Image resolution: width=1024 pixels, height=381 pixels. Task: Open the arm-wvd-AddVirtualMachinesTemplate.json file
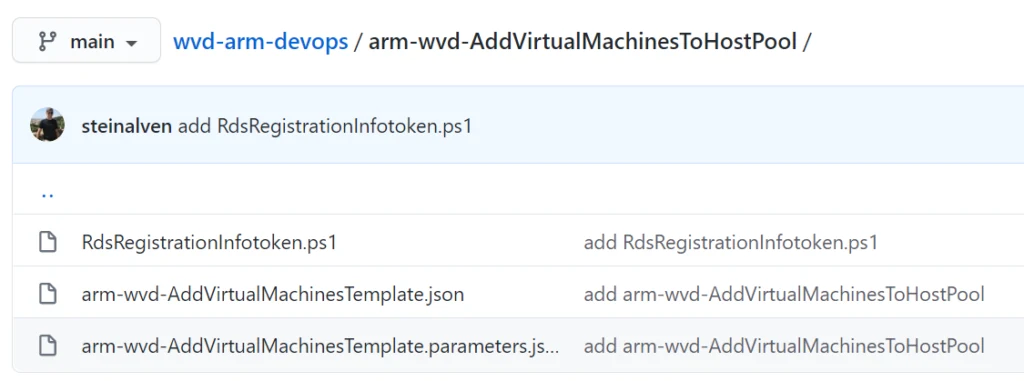point(273,294)
